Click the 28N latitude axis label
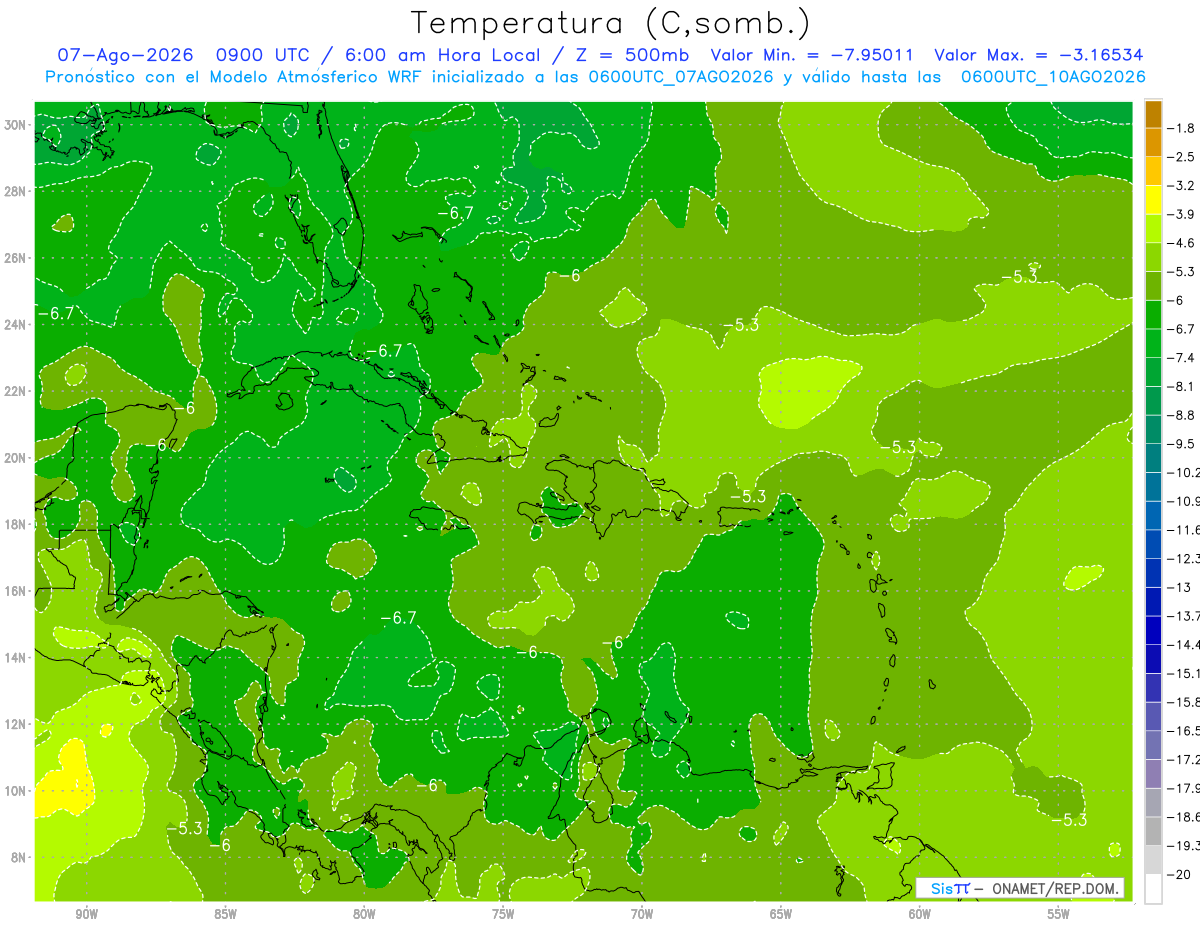The height and width of the screenshot is (927, 1200). pyautogui.click(x=16, y=191)
